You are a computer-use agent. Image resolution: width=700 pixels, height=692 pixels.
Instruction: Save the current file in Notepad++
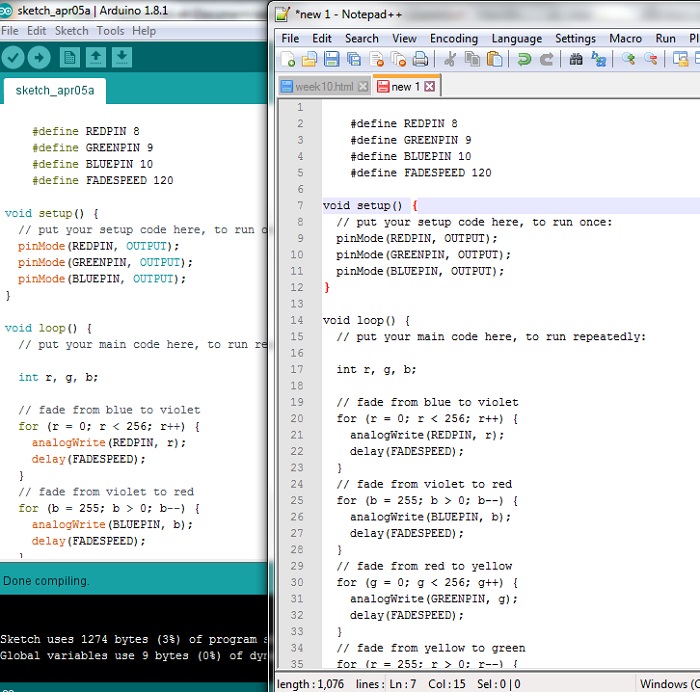pos(332,59)
